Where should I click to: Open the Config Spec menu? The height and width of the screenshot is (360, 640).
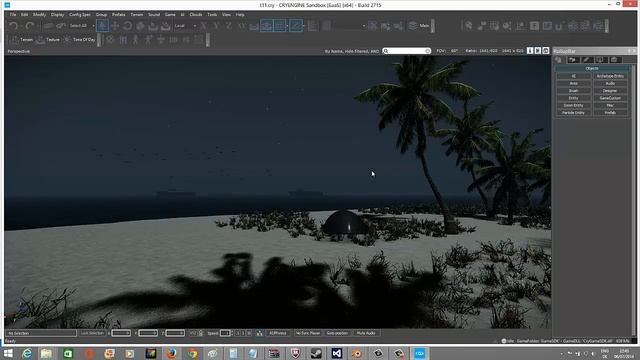pyautogui.click(x=80, y=14)
